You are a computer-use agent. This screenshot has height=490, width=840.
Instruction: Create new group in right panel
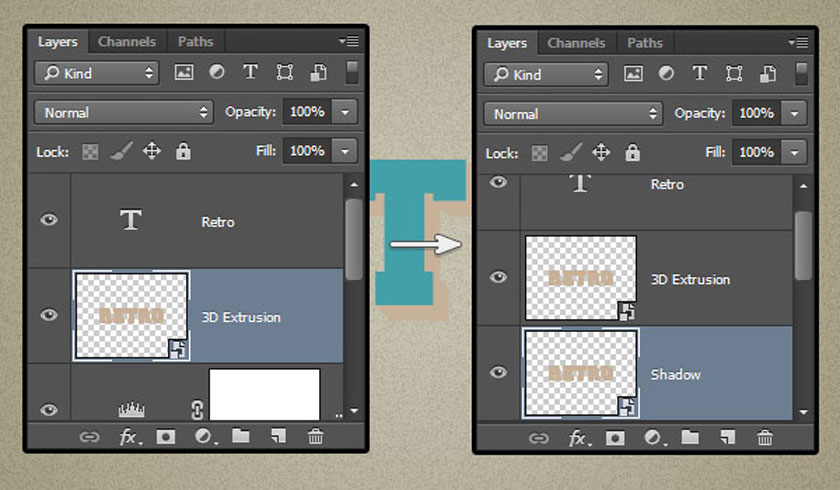coord(690,438)
